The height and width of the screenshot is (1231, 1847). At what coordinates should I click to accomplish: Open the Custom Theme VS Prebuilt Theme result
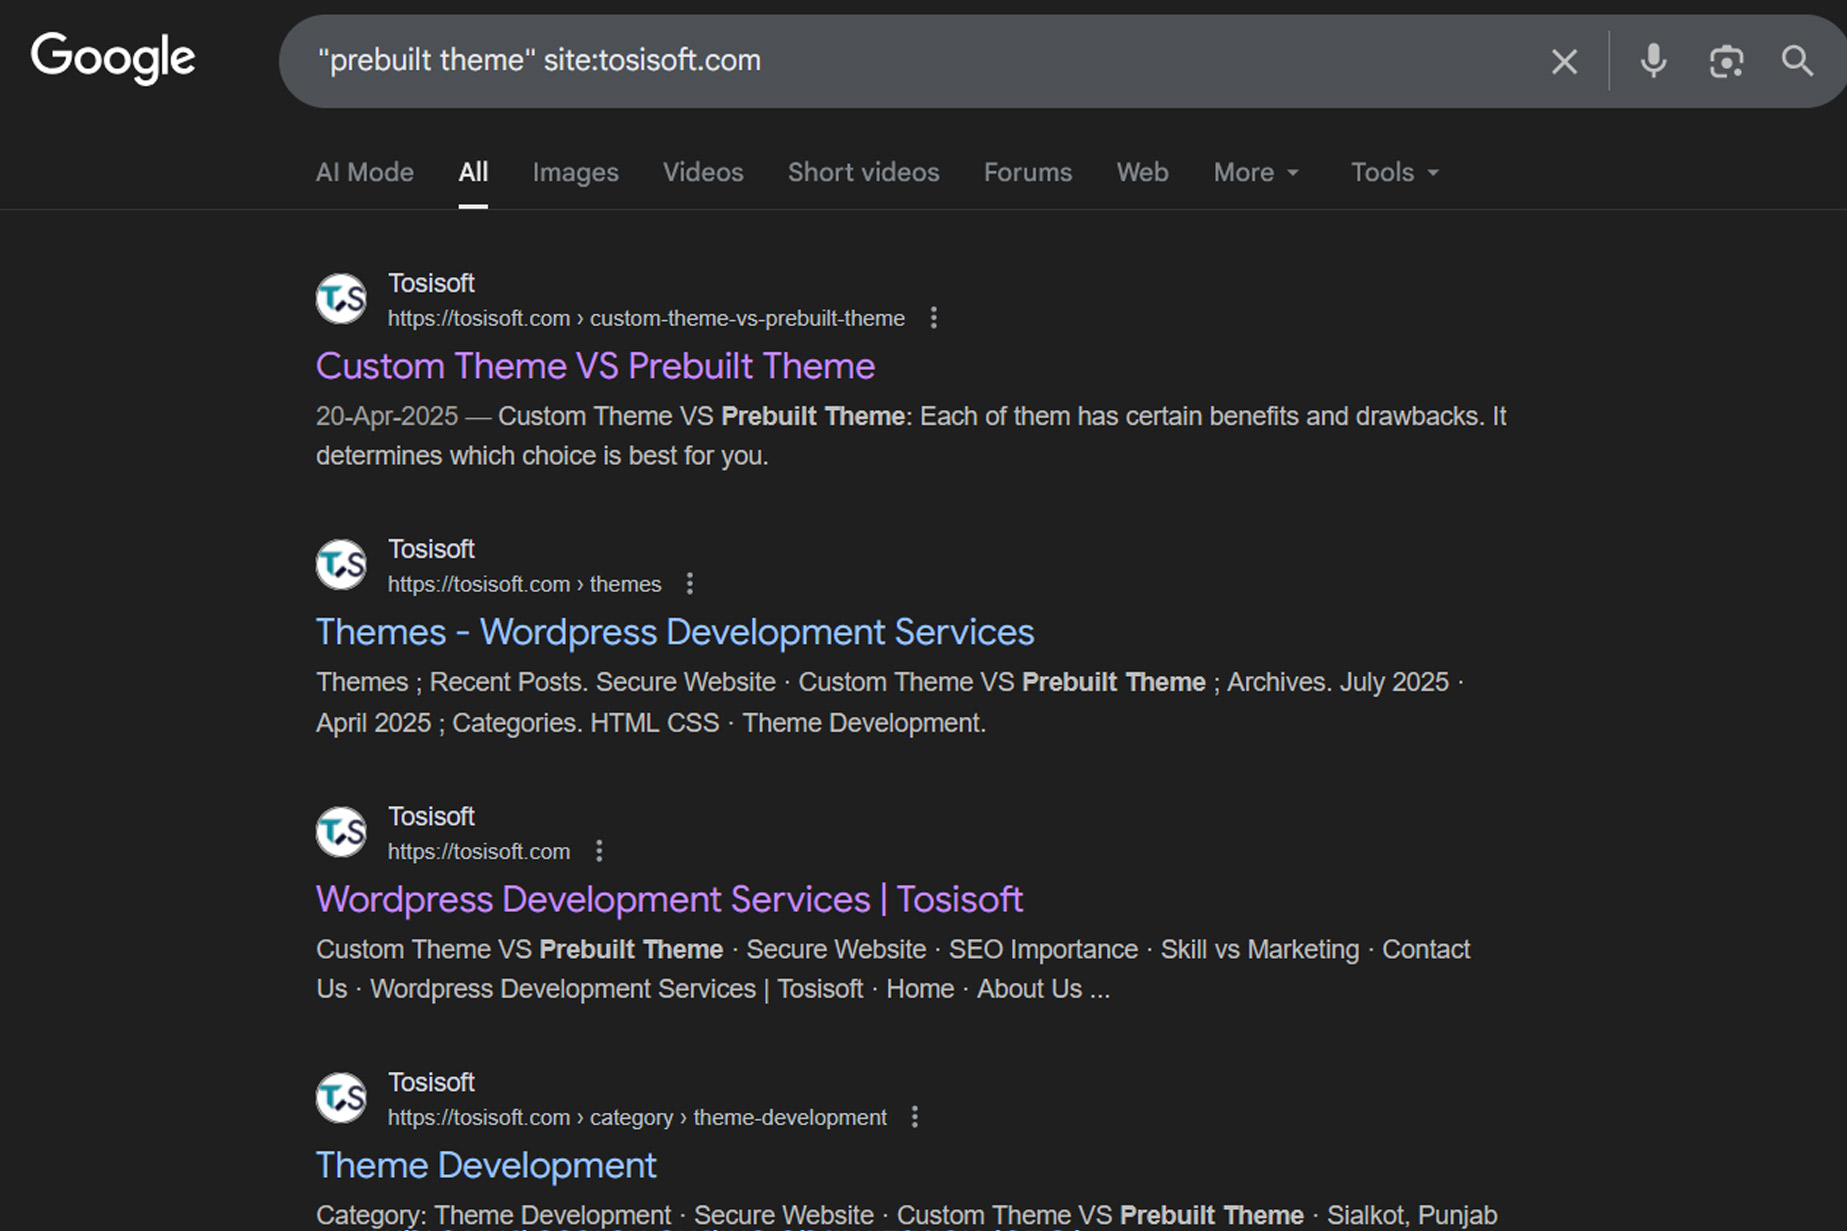[x=595, y=366]
